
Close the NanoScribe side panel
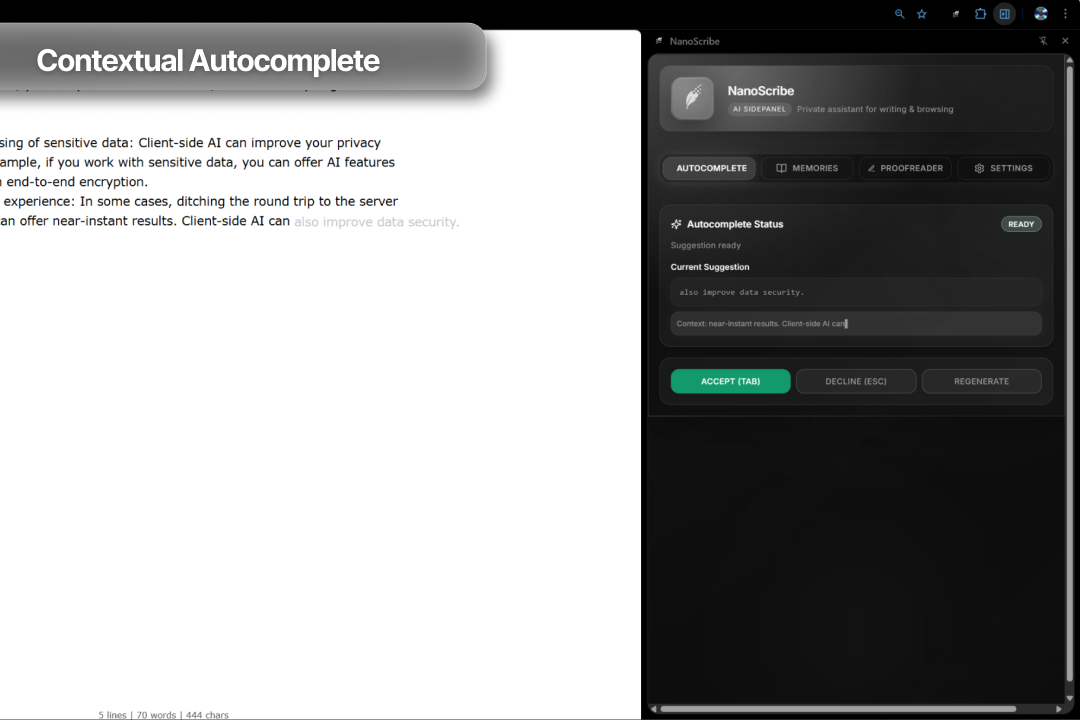(1066, 41)
